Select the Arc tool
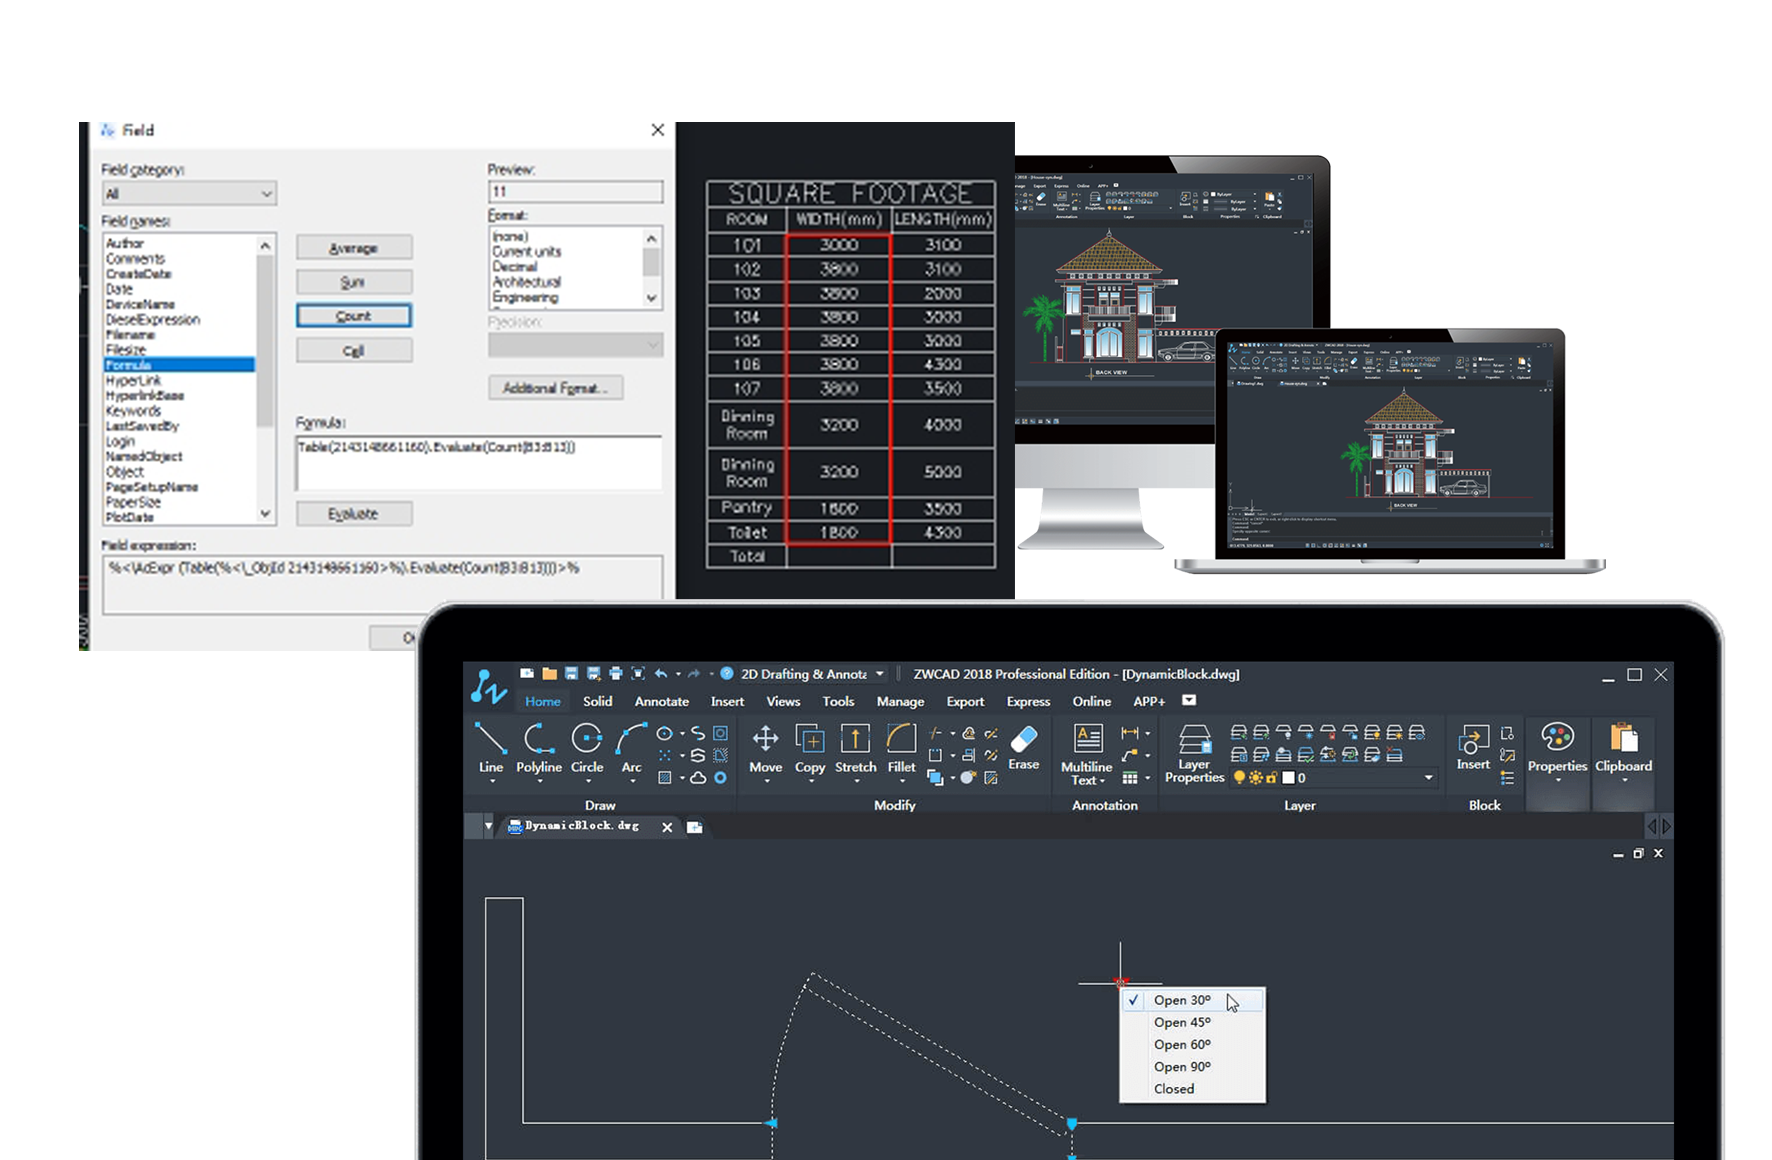Screen dimensions: 1772x1160 [x=631, y=748]
